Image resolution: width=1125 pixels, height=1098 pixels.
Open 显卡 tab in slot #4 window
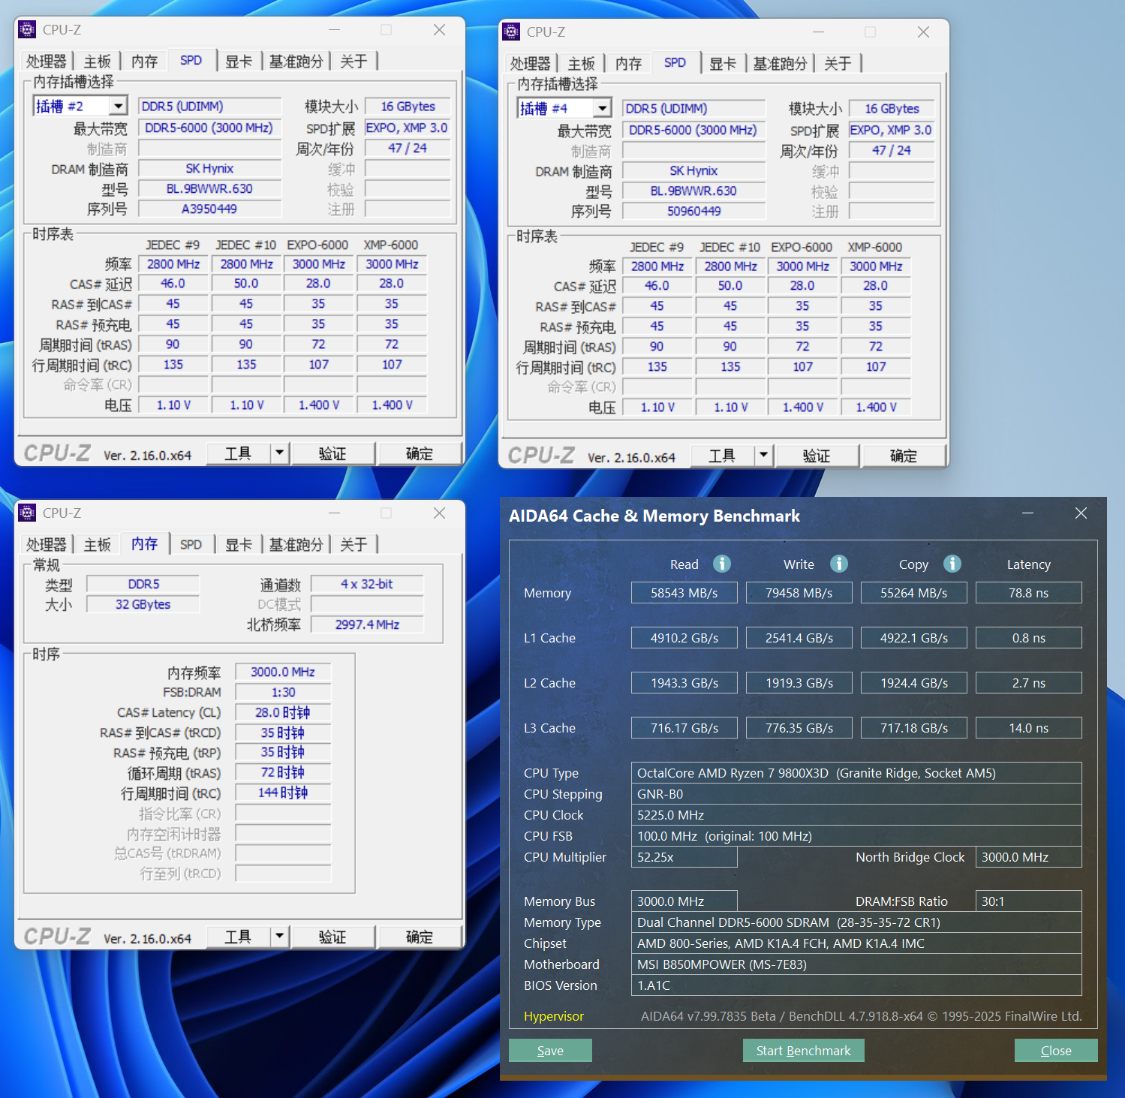(x=723, y=63)
